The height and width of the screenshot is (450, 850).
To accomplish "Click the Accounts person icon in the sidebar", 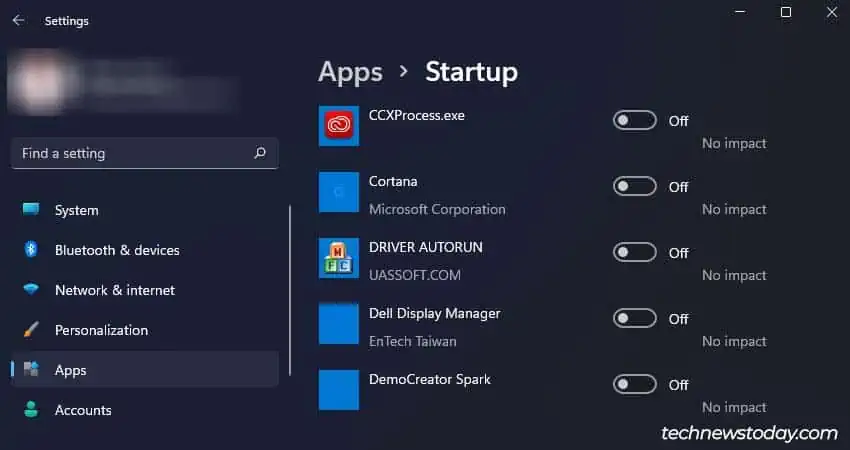I will pos(31,409).
